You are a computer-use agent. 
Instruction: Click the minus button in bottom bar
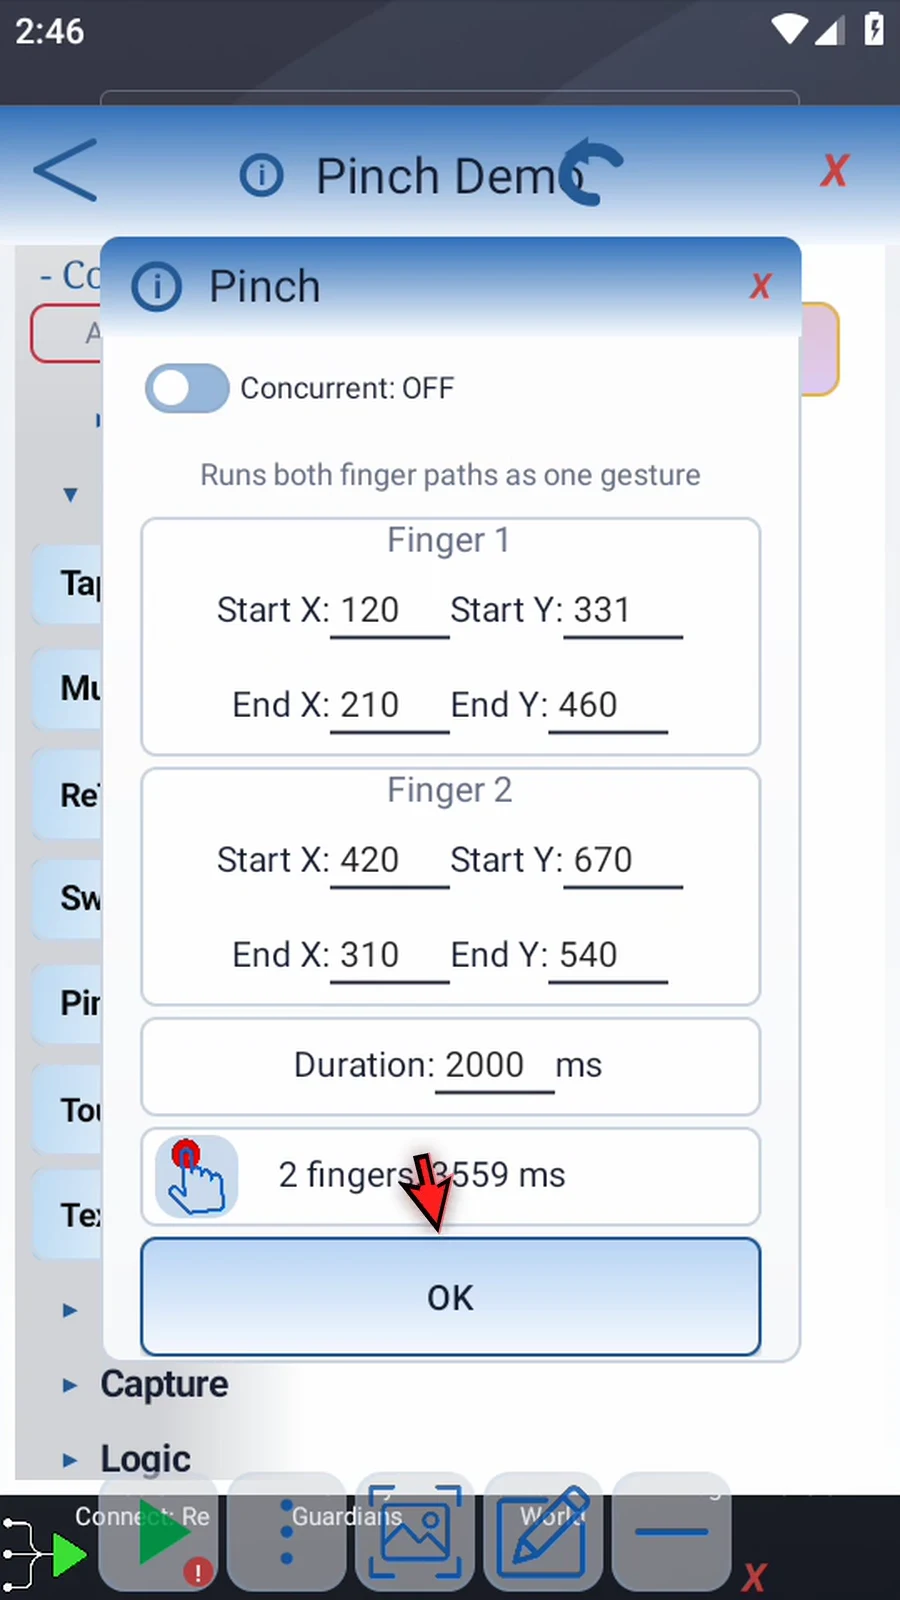pyautogui.click(x=671, y=1532)
